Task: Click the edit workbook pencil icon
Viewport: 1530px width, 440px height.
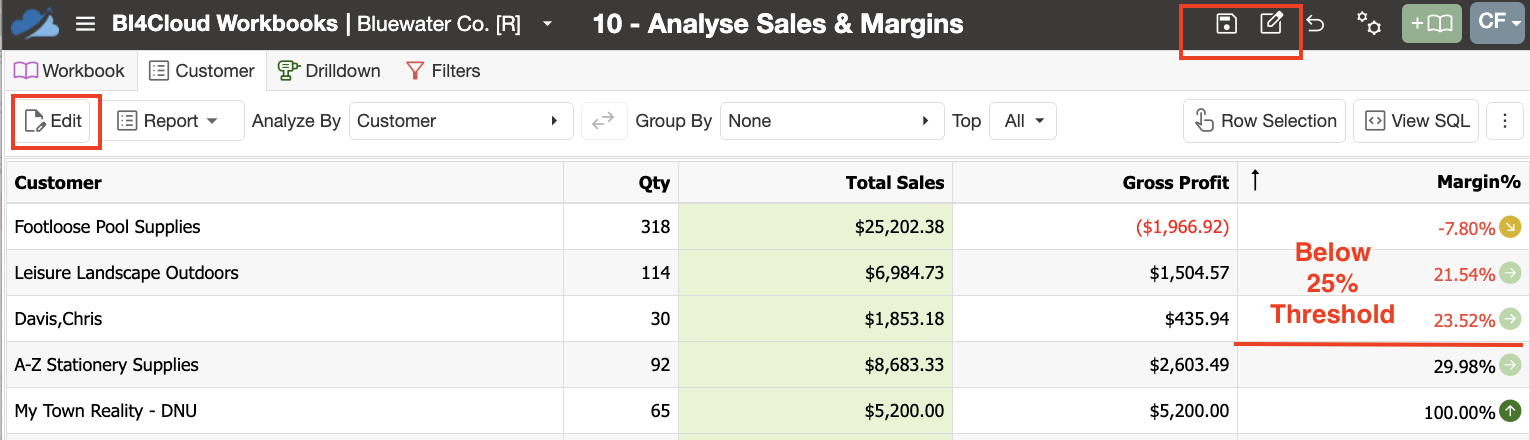Action: coord(1271,24)
